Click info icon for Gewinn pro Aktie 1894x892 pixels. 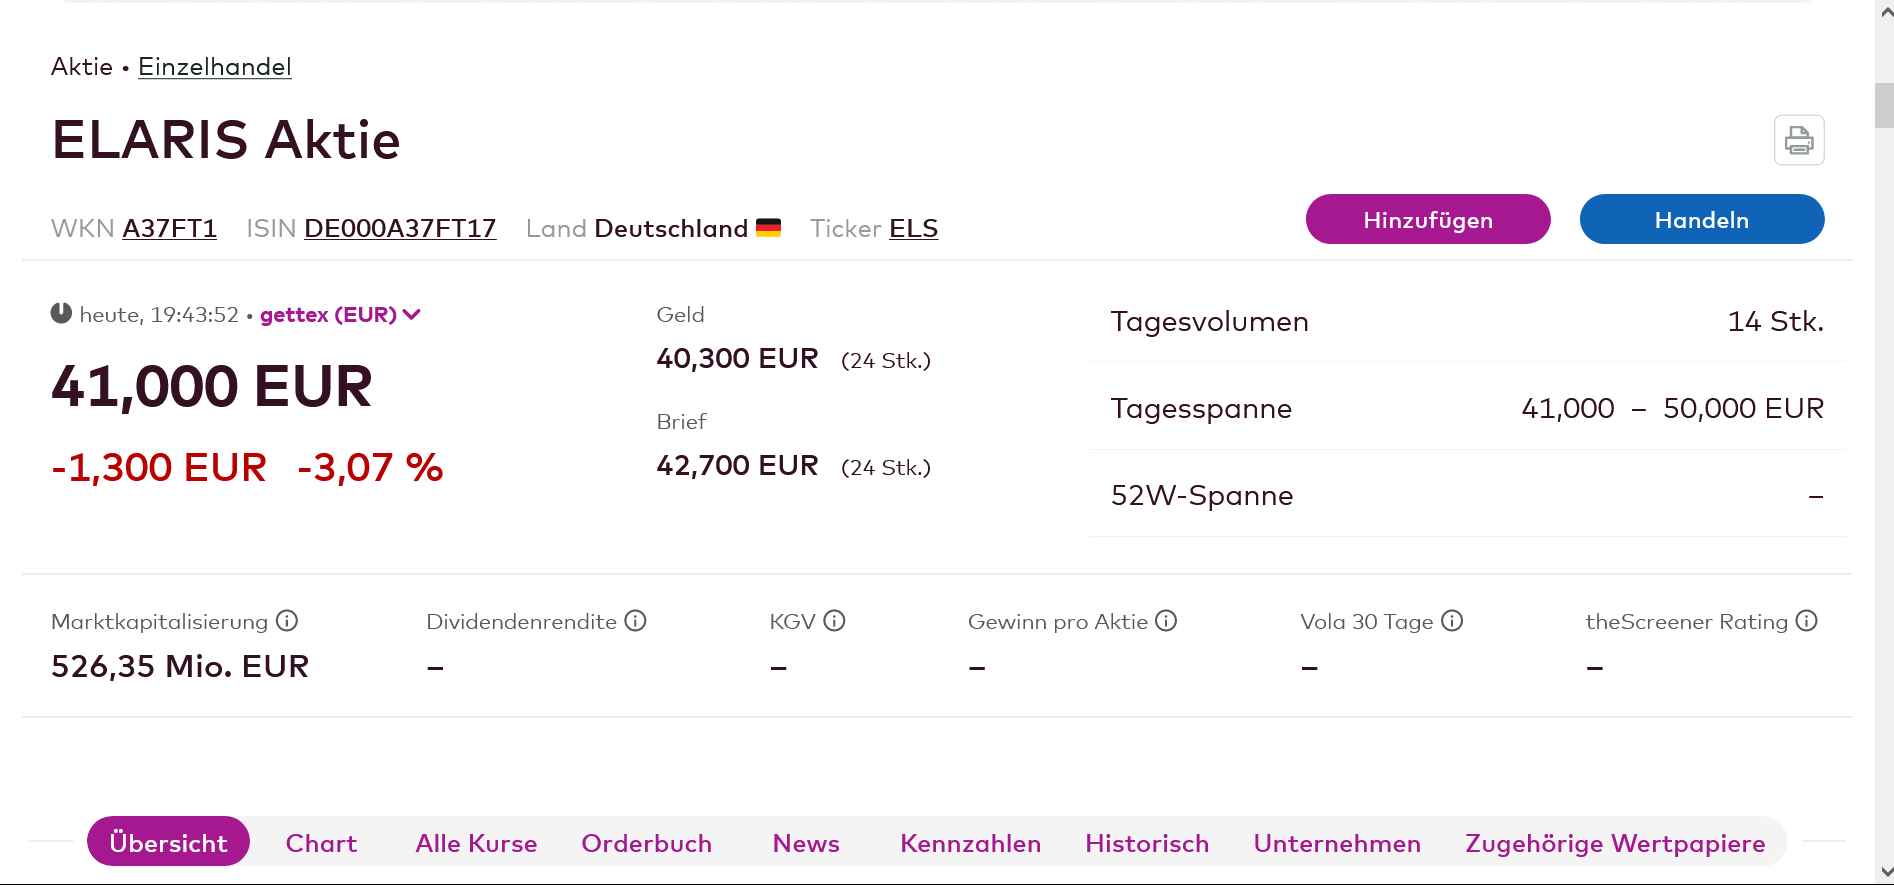pos(1166,621)
